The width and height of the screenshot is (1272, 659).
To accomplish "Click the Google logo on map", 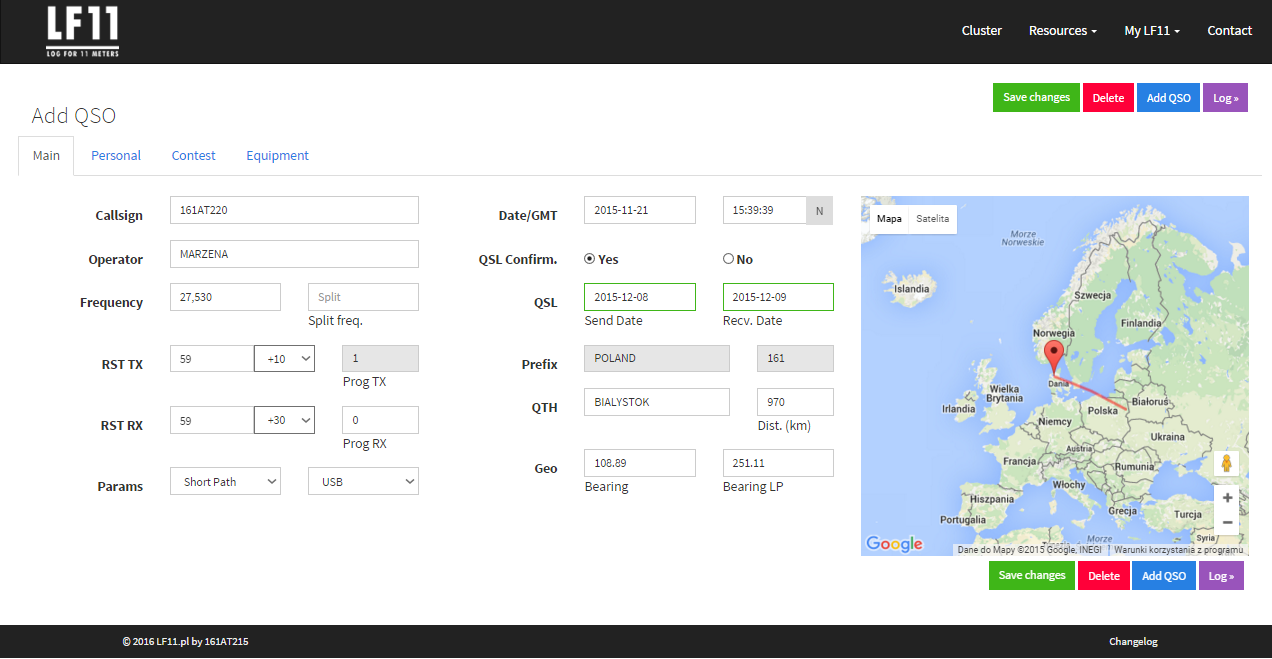I will tap(894, 544).
